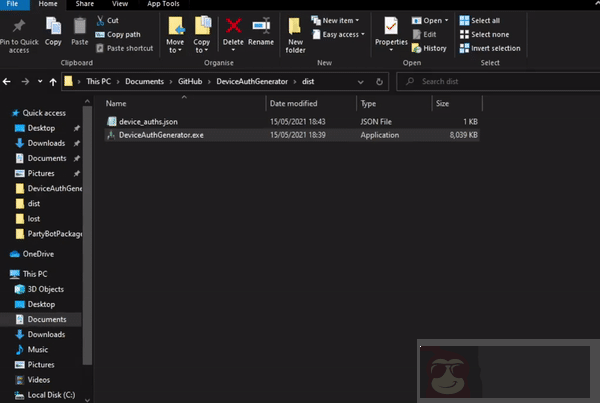Click Invert selection in the ribbon

tap(489, 48)
